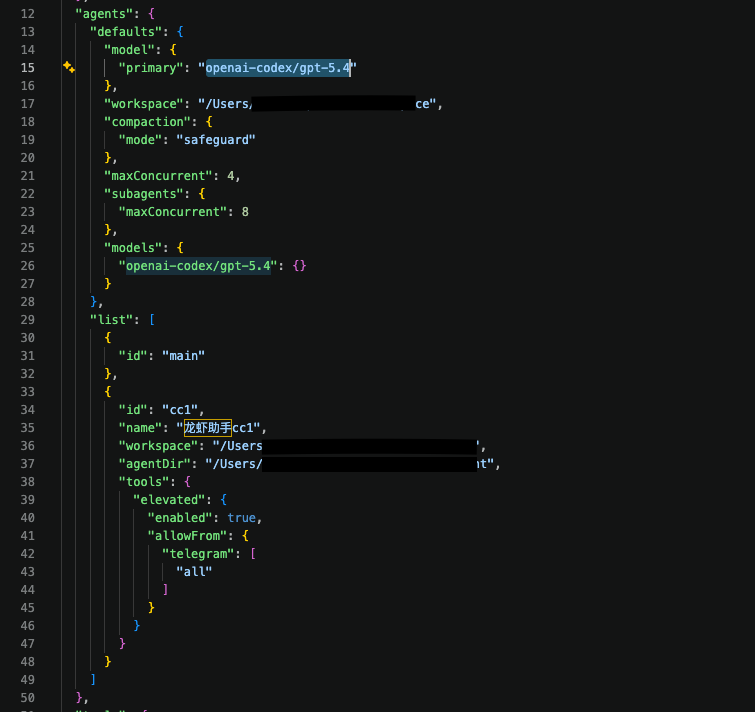
Task: Click the true value on line 40
Action: [241, 518]
